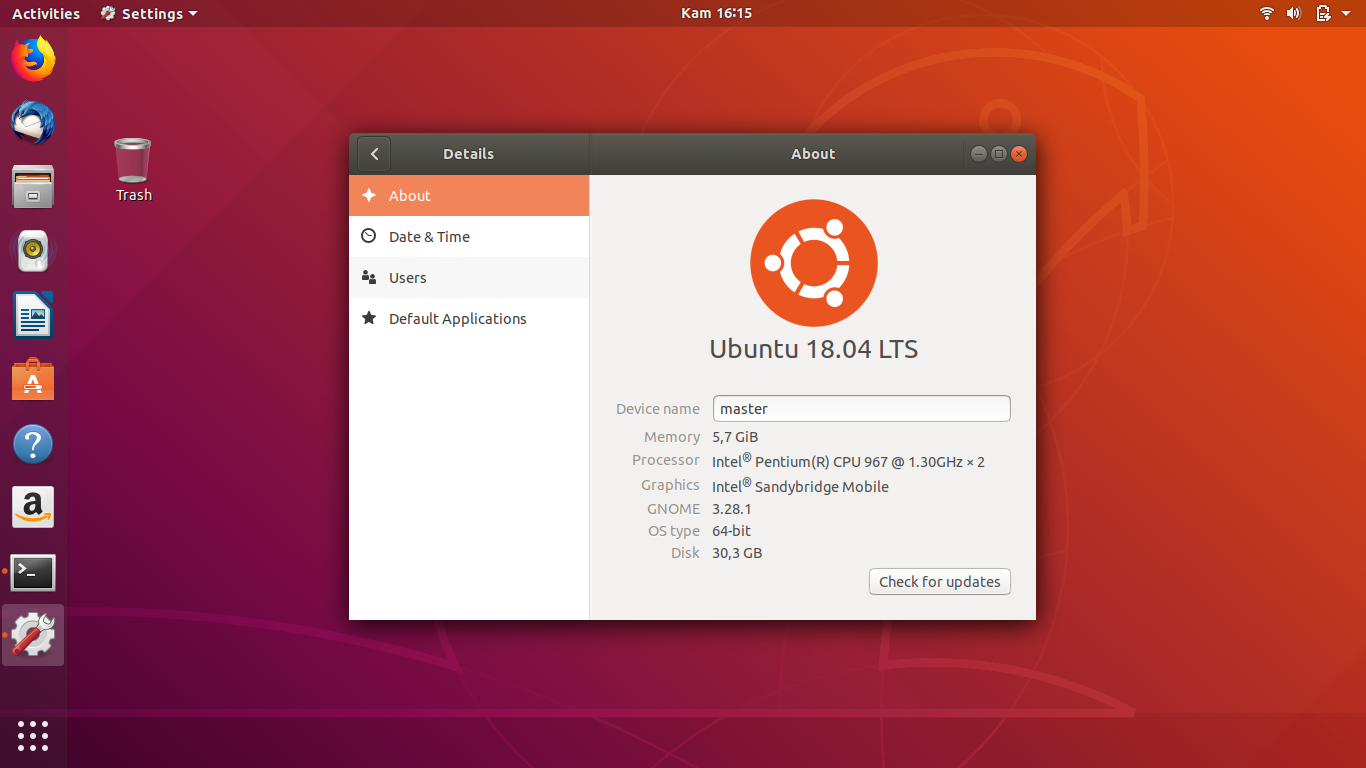Click the Memory value 5,7 GiB

(735, 437)
